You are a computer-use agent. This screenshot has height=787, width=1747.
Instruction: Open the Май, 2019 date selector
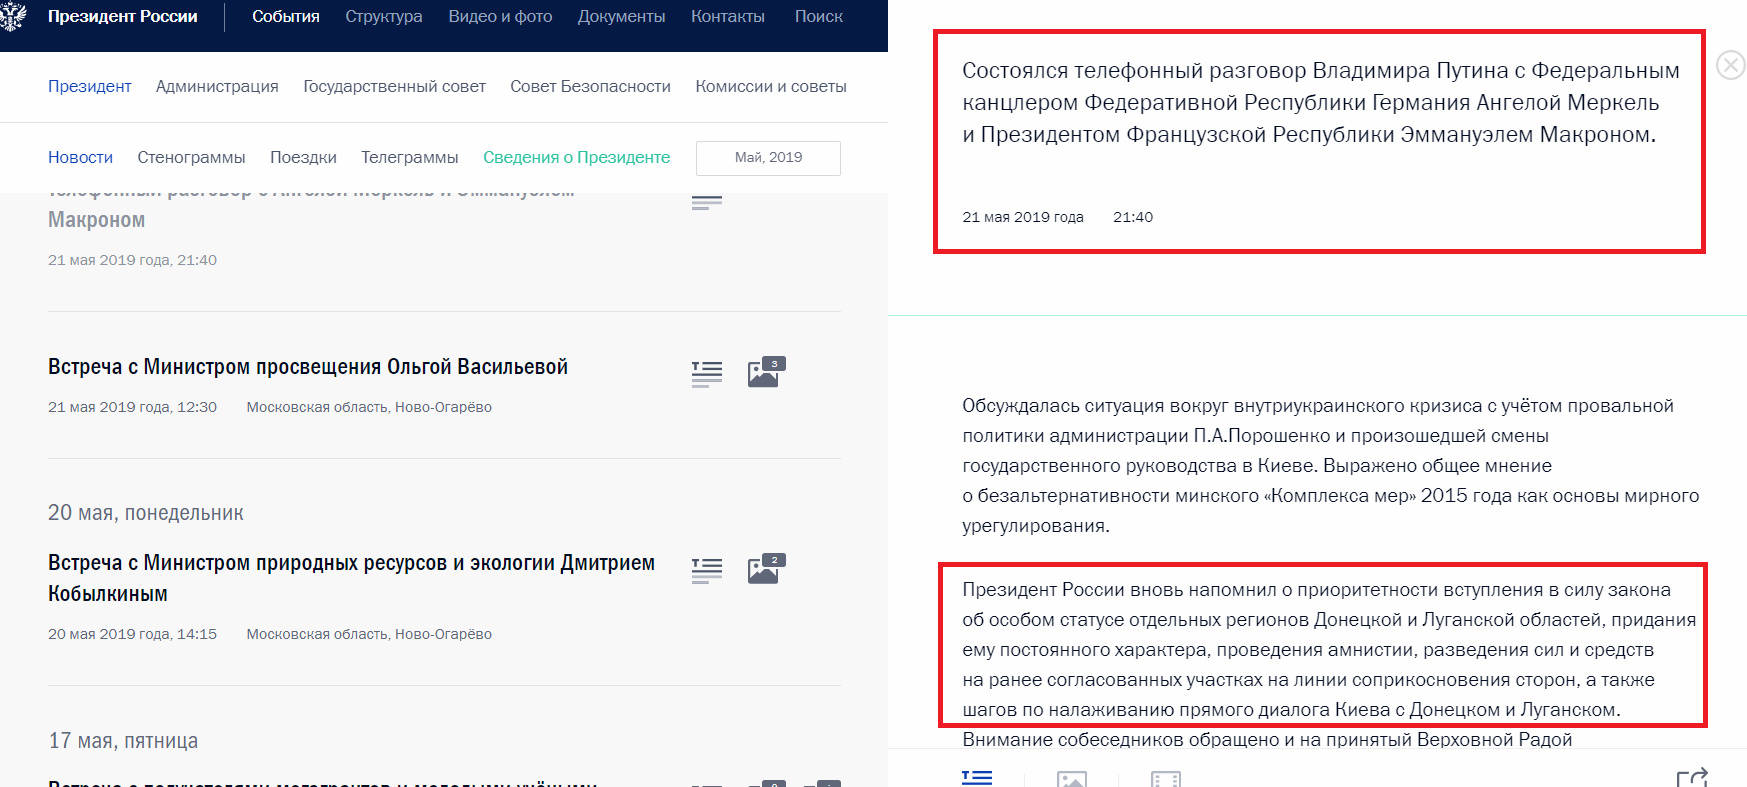click(768, 158)
